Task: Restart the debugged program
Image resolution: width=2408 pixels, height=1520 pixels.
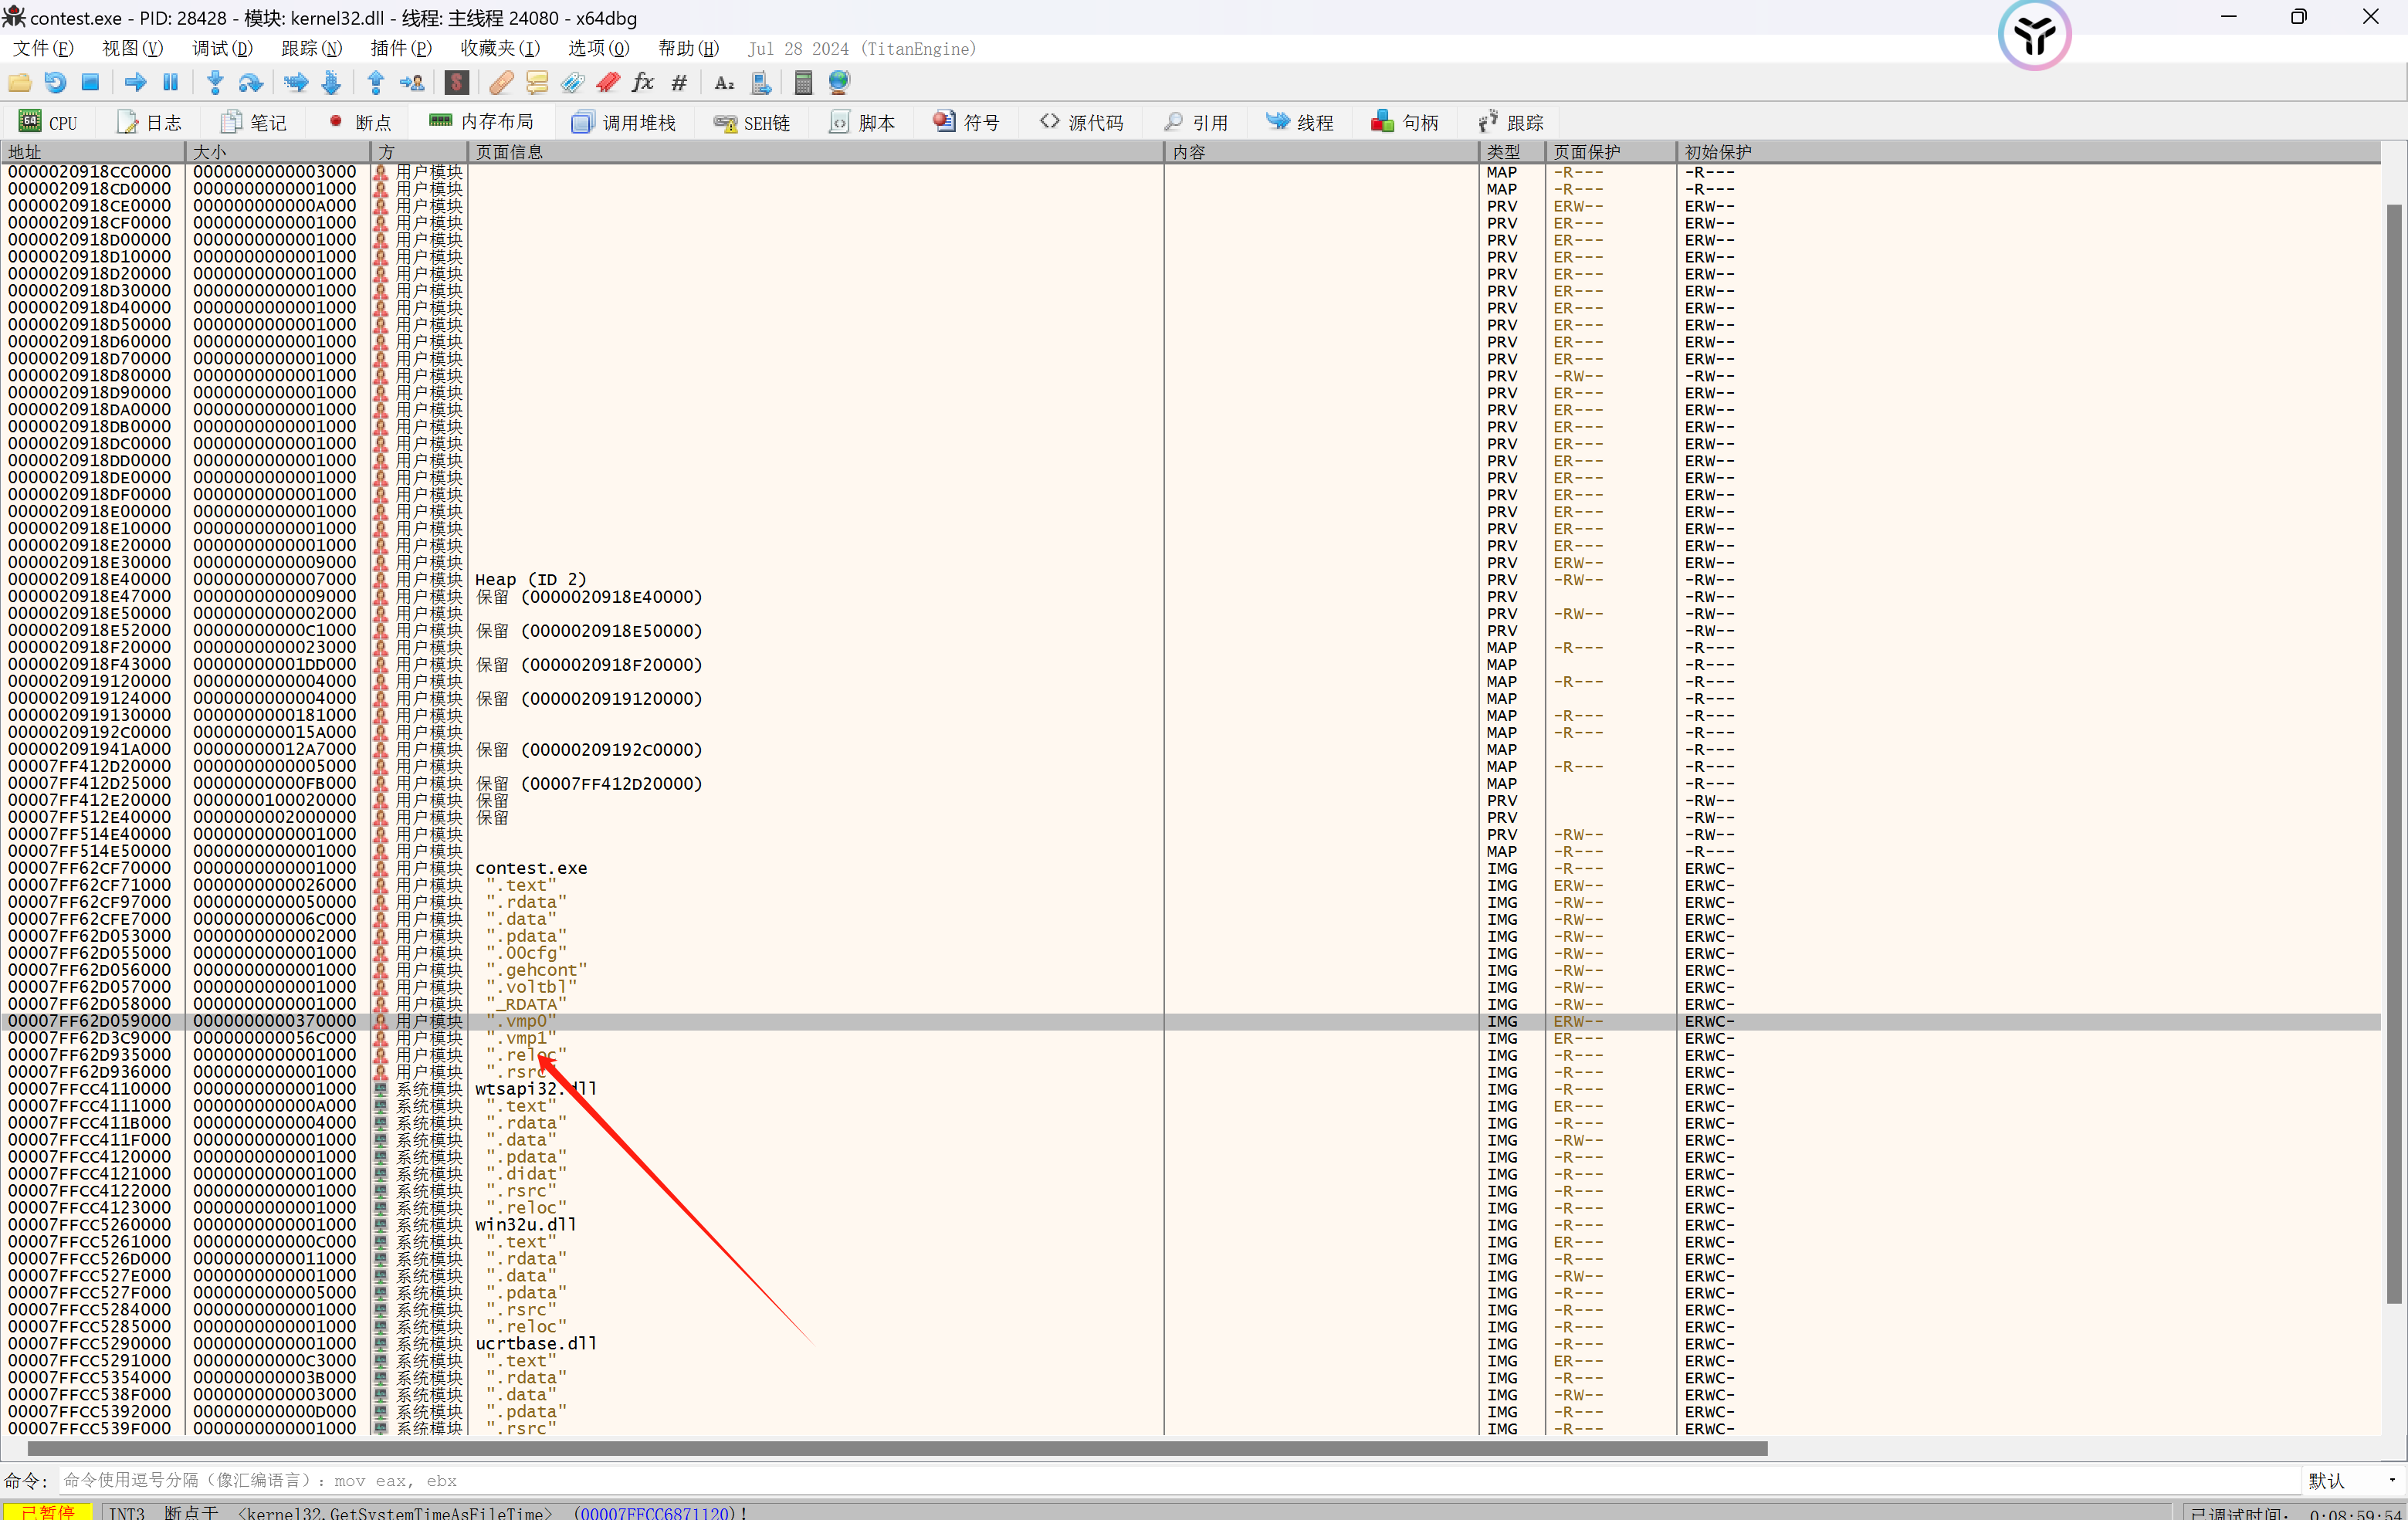Action: pos(55,83)
